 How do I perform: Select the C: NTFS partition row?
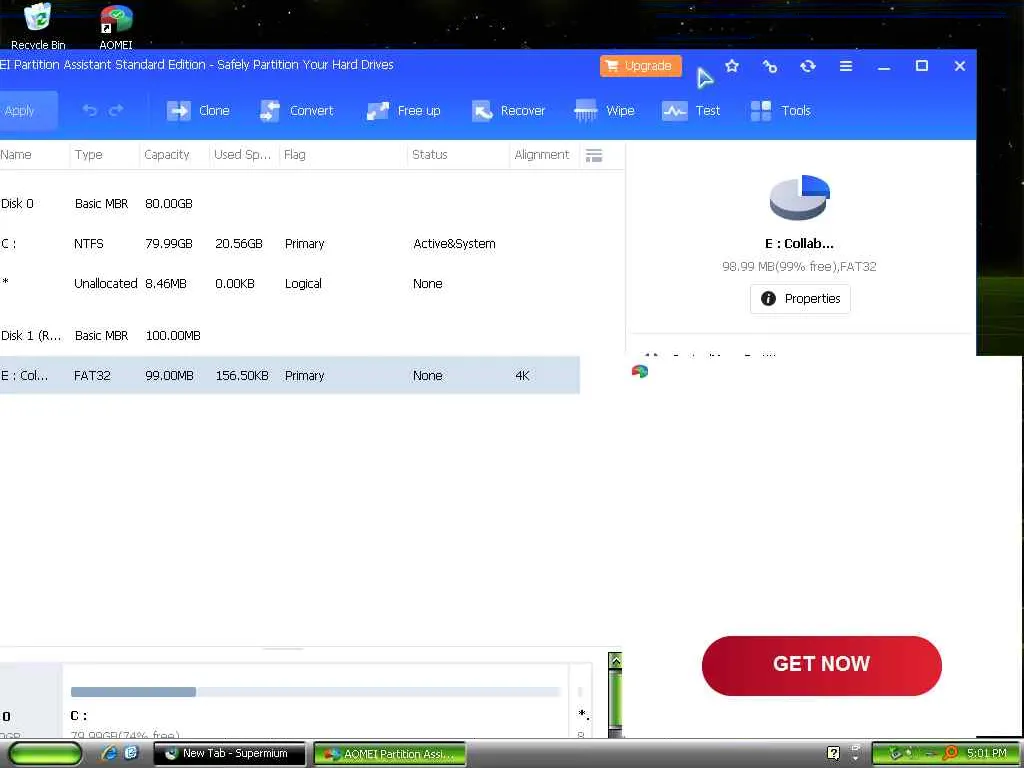click(x=290, y=244)
